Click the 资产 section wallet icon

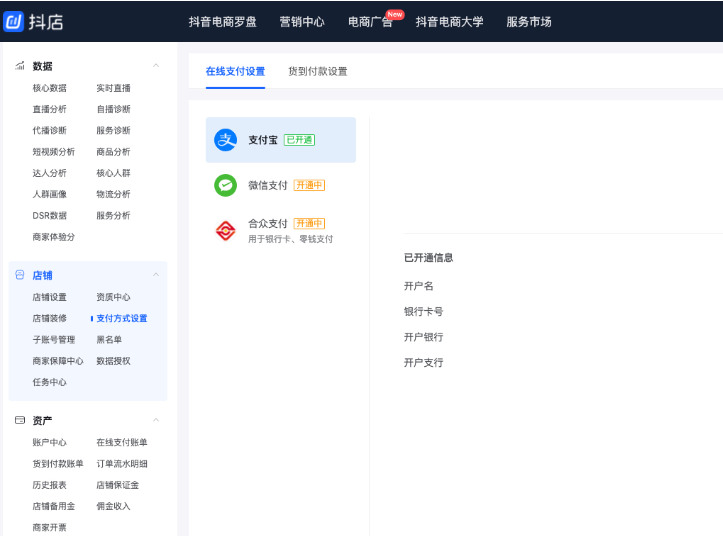(x=20, y=420)
